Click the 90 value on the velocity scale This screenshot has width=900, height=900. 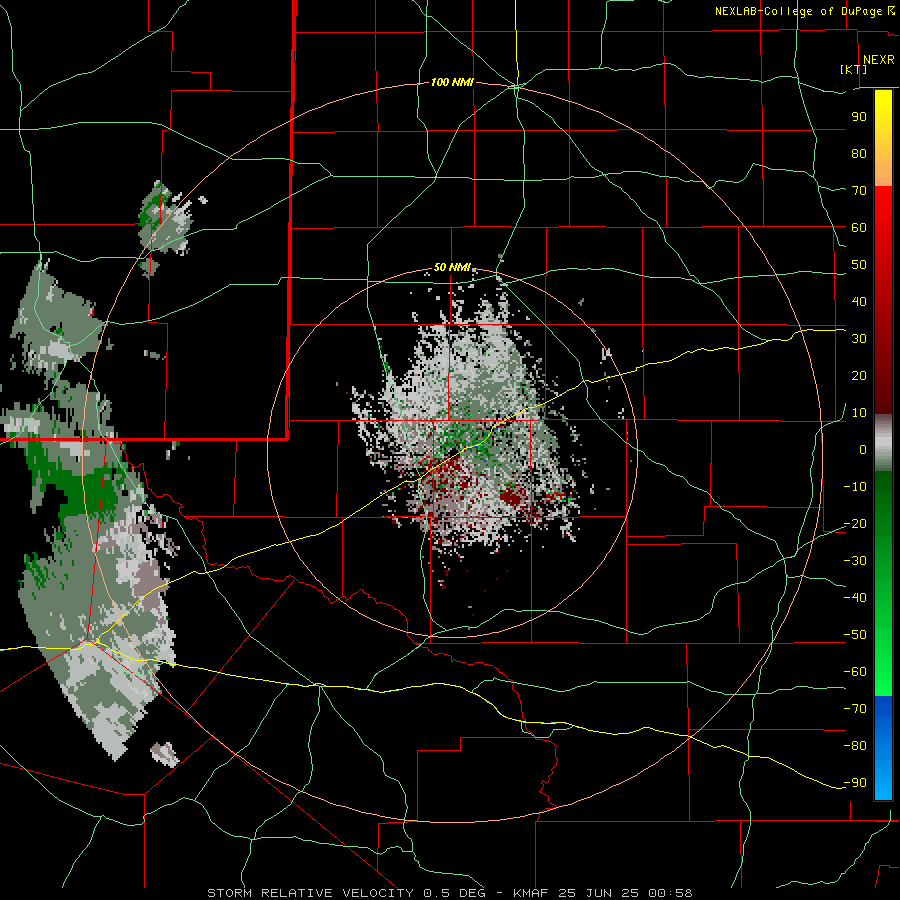click(859, 117)
